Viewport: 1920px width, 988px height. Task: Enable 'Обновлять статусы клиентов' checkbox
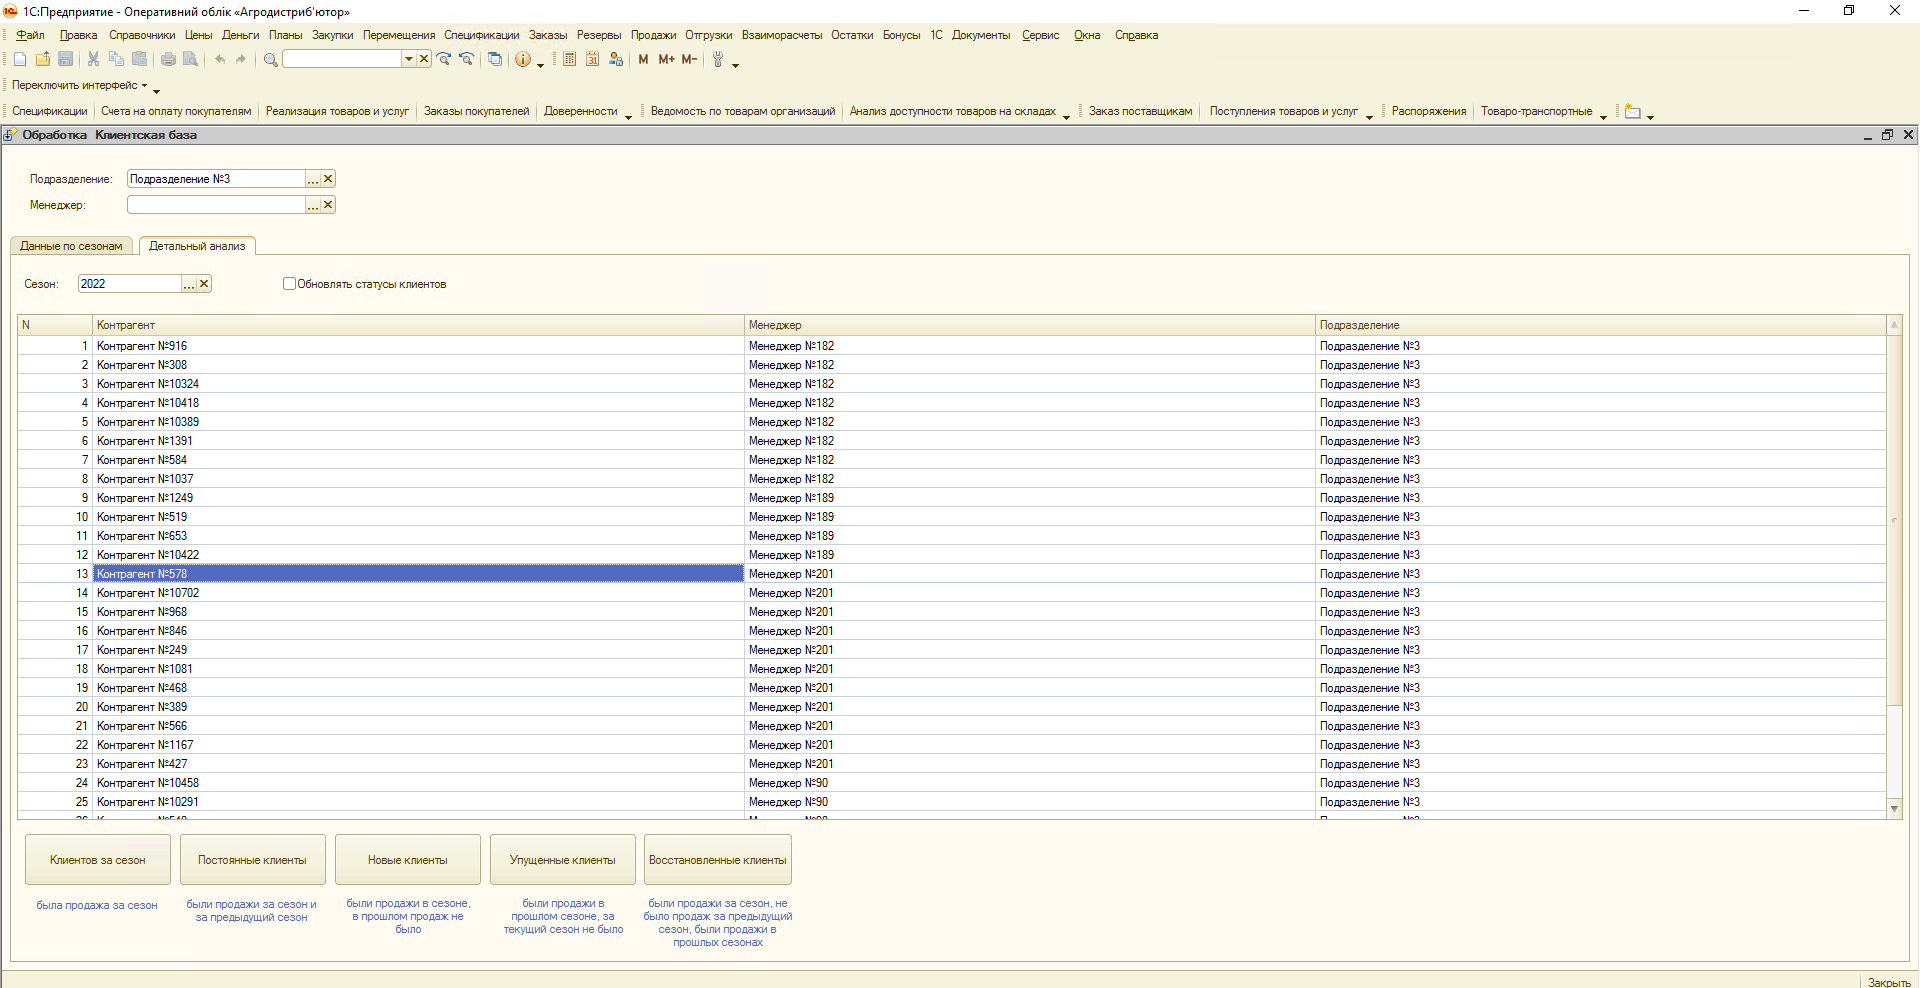tap(290, 284)
